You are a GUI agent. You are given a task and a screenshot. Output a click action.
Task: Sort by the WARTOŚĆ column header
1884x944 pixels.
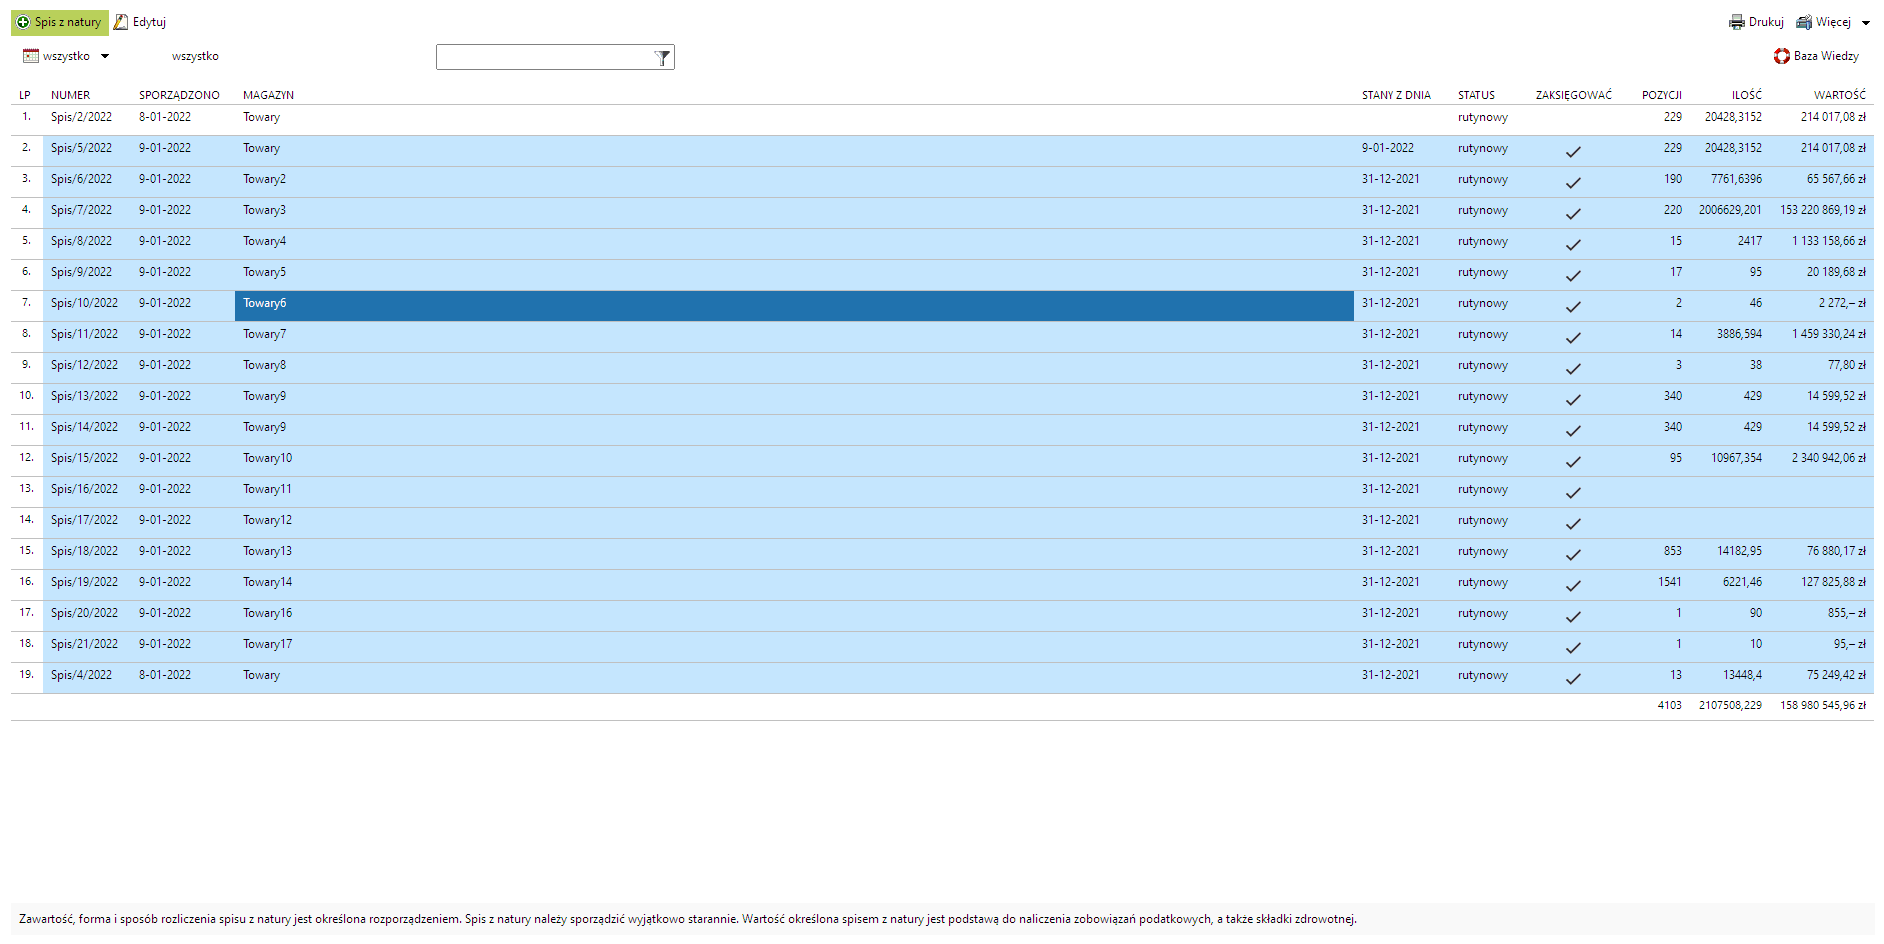[1839, 95]
